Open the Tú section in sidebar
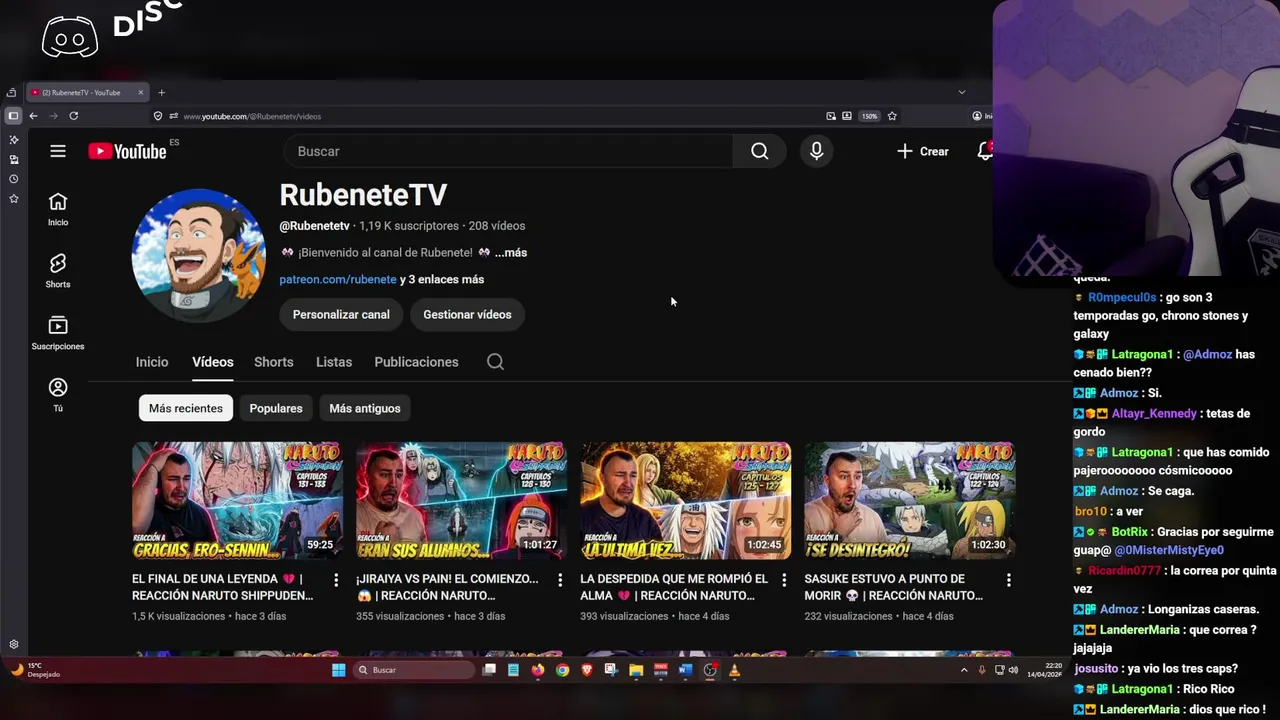Screen dimensions: 1280x720 click(x=58, y=395)
